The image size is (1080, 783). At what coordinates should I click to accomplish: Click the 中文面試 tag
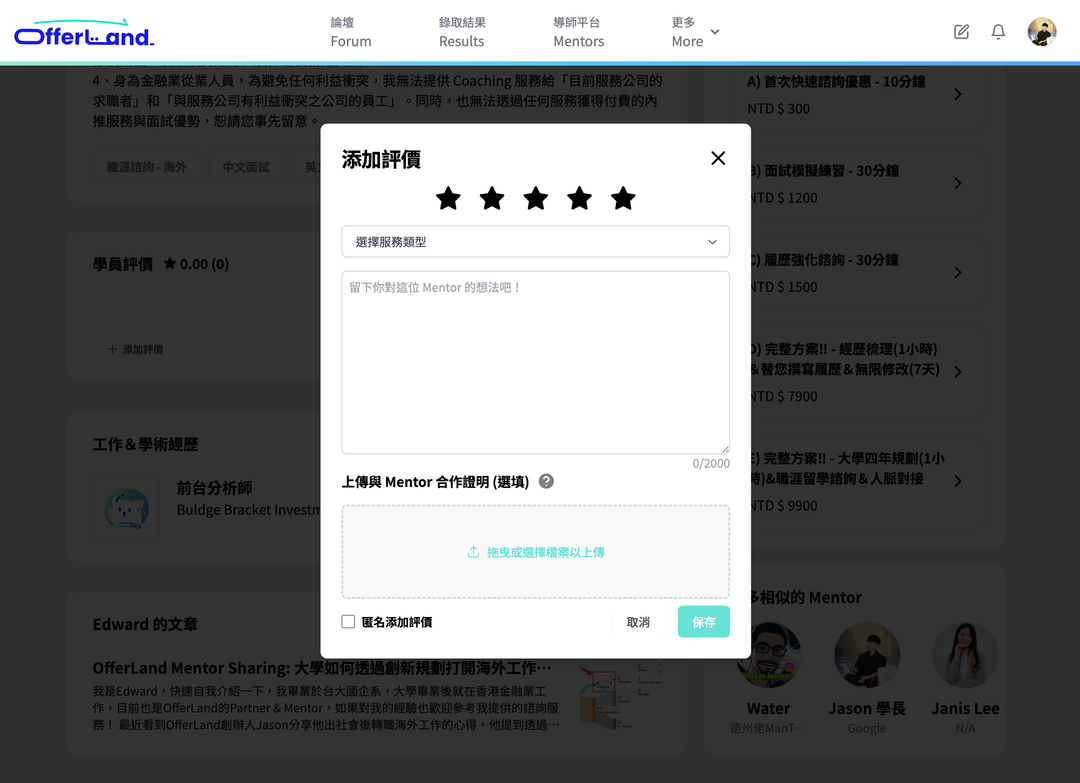(x=246, y=167)
